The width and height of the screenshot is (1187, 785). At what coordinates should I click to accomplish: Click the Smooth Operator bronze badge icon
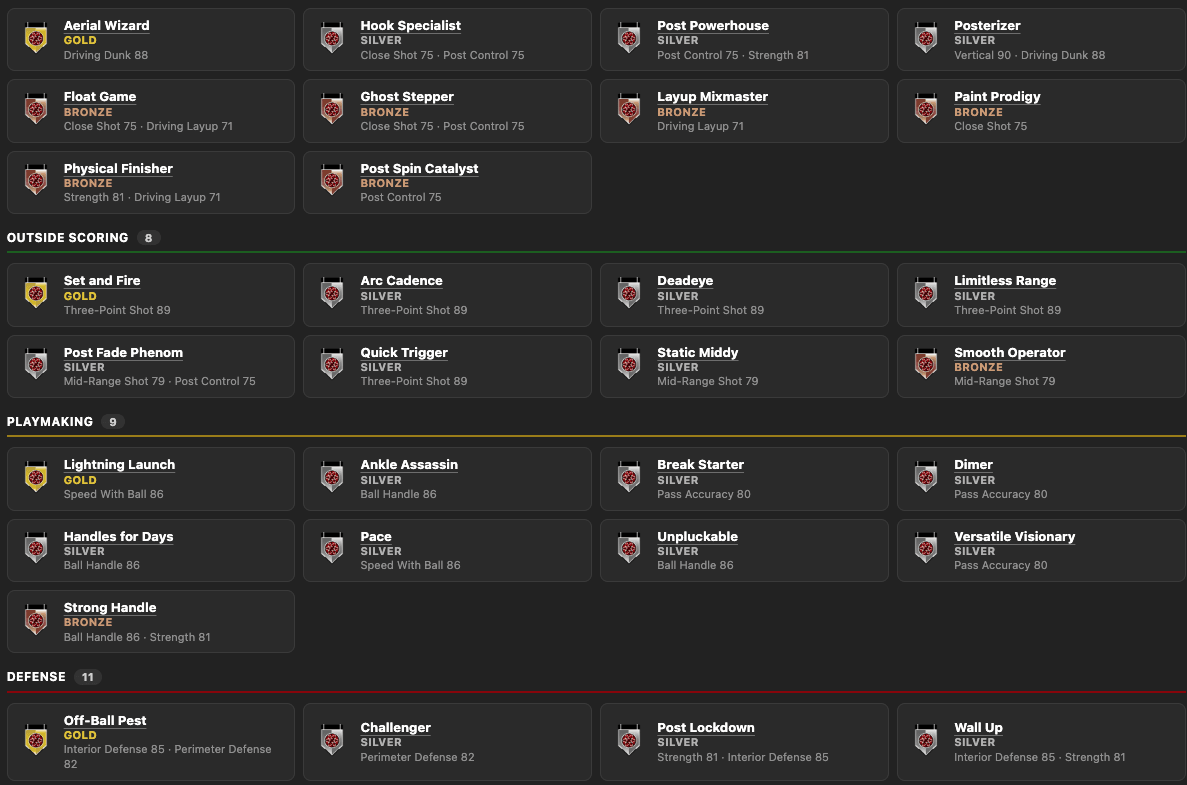click(926, 366)
